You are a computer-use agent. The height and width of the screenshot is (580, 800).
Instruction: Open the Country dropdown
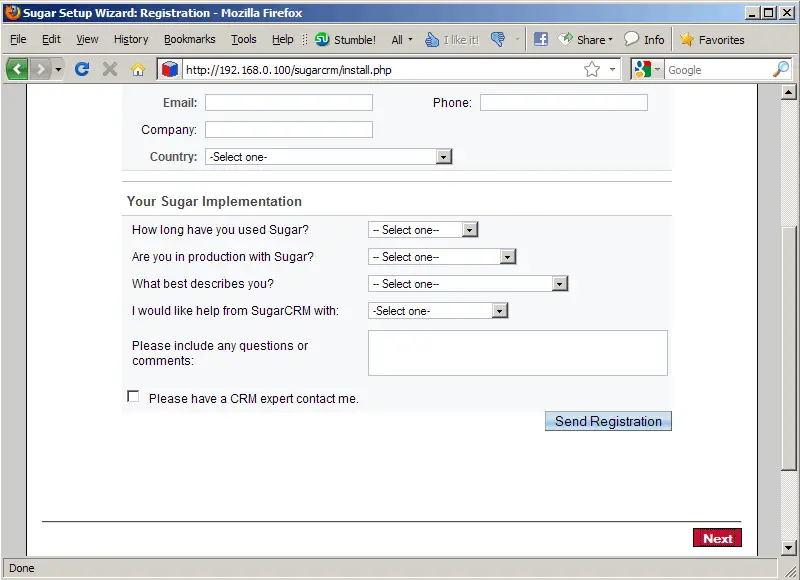point(329,156)
